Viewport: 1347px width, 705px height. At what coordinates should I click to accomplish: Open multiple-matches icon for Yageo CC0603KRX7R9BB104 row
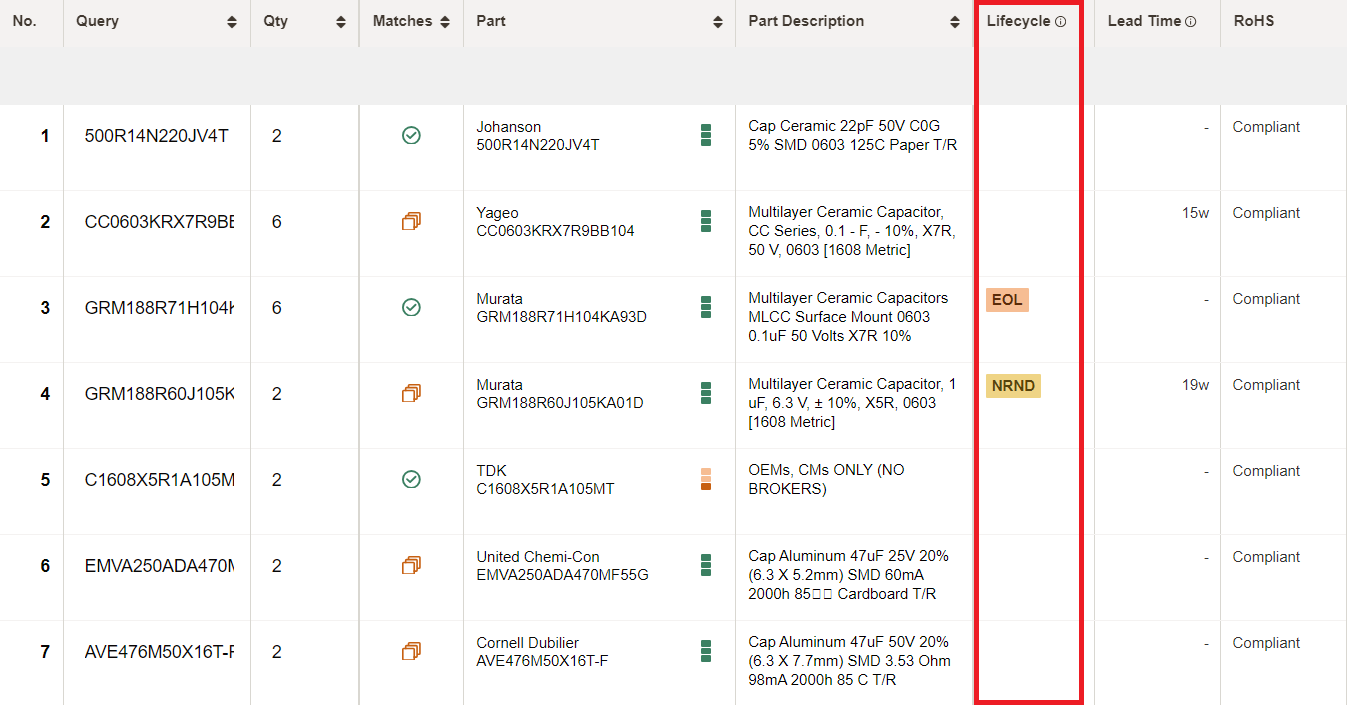411,221
